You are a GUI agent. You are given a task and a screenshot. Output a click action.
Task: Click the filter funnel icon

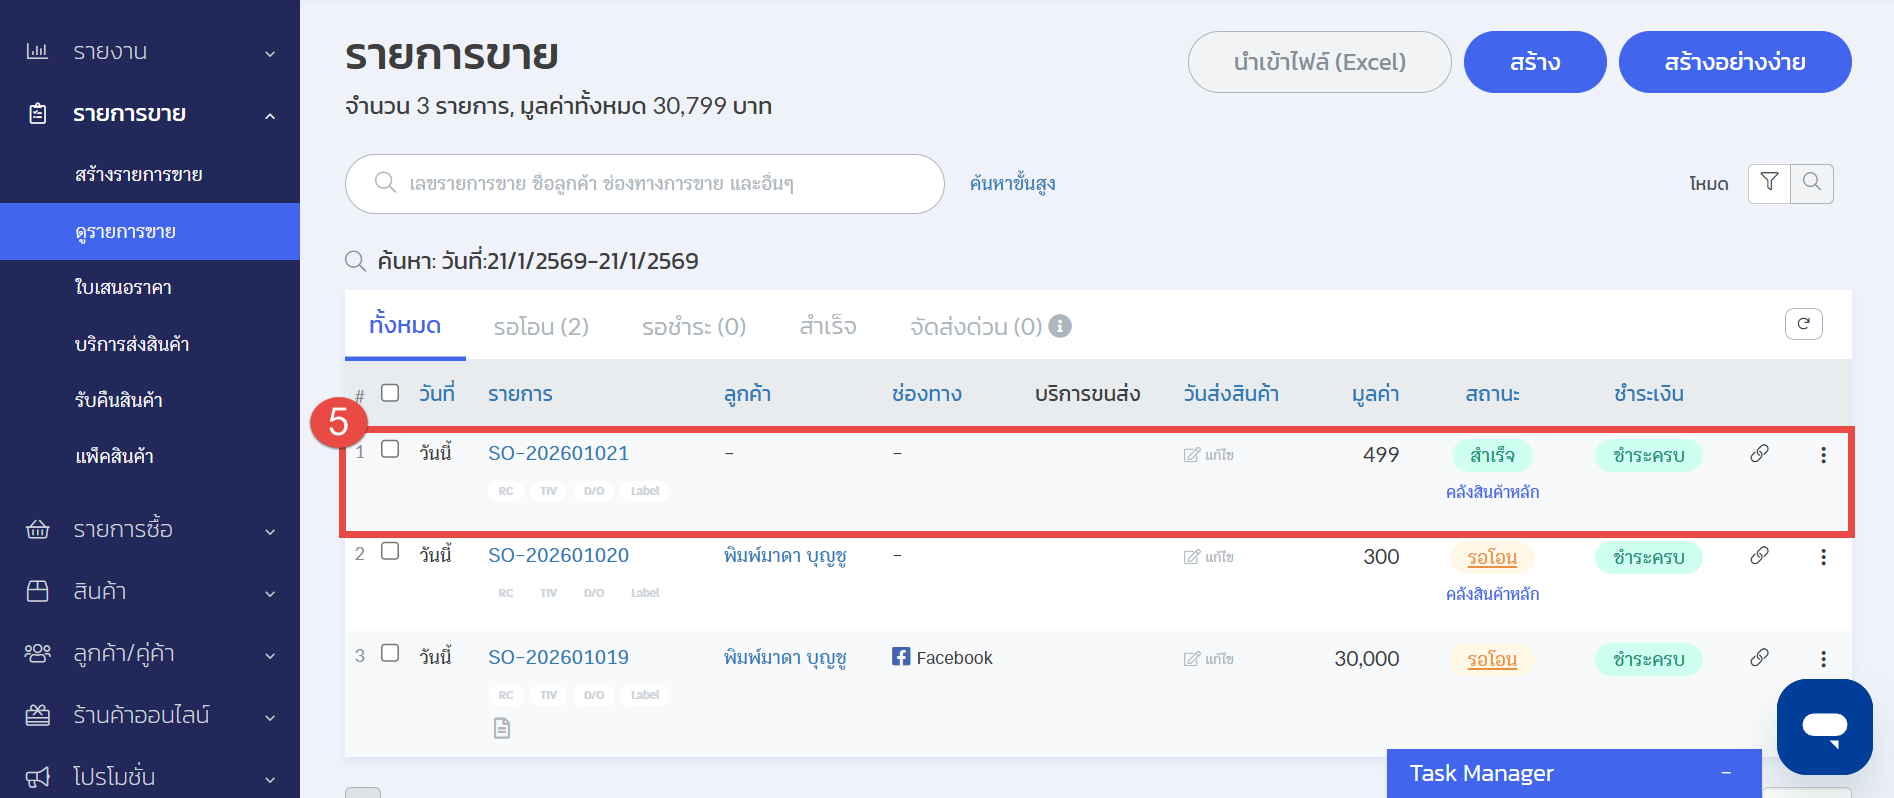1769,183
